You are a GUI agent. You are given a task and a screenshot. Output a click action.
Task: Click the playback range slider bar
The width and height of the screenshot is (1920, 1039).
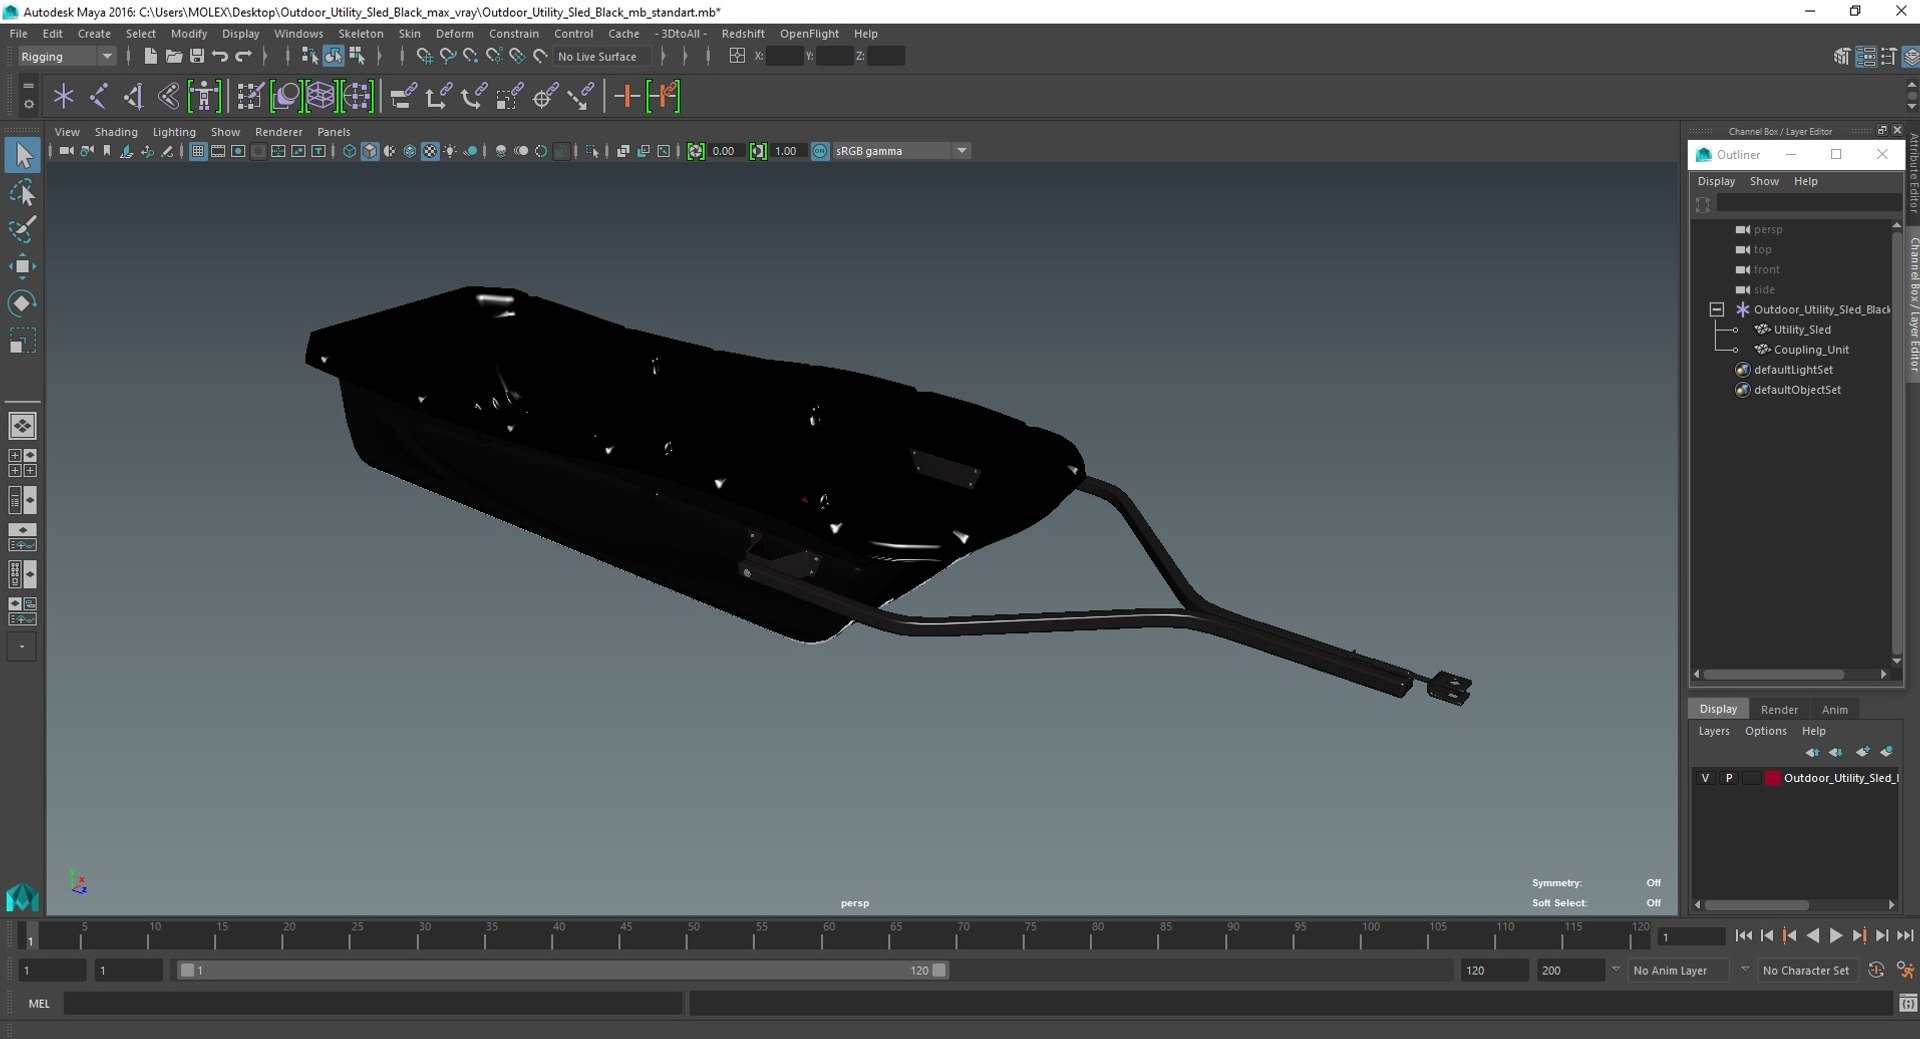563,970
